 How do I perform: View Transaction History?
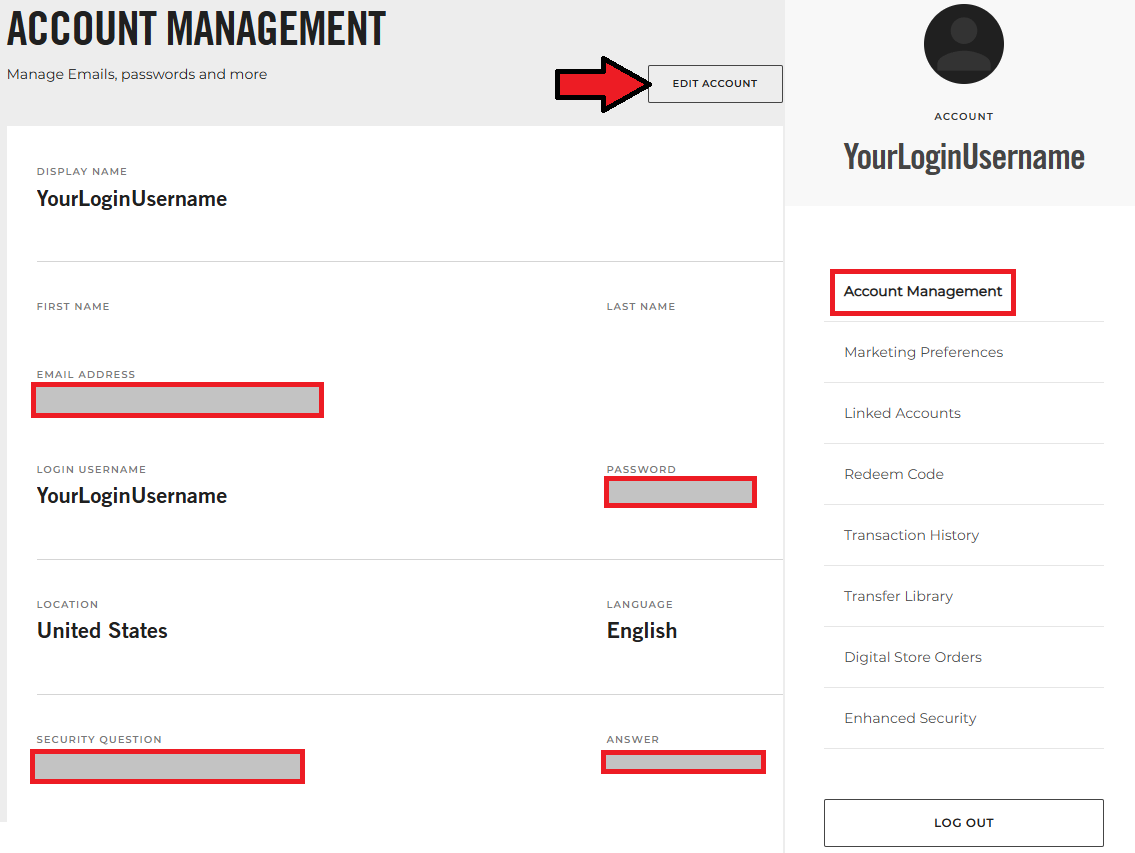coord(911,535)
